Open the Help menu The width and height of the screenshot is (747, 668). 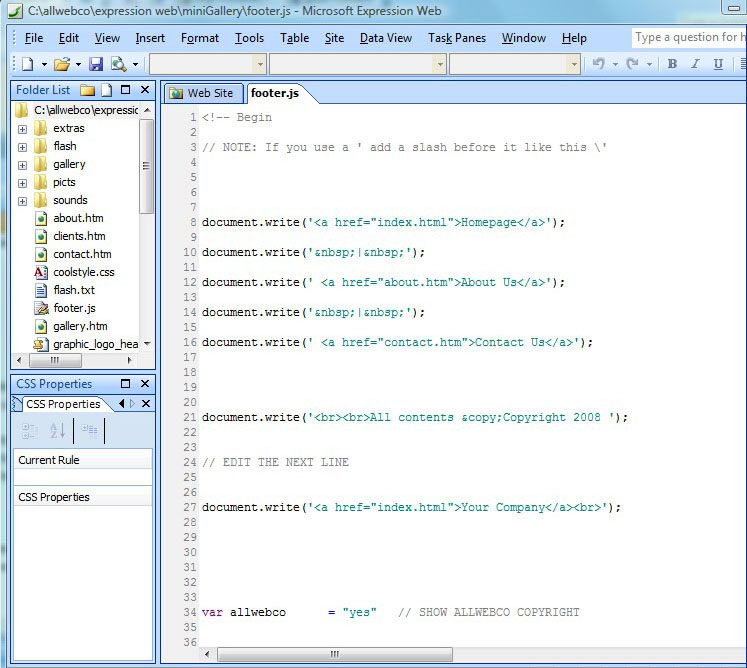(574, 38)
